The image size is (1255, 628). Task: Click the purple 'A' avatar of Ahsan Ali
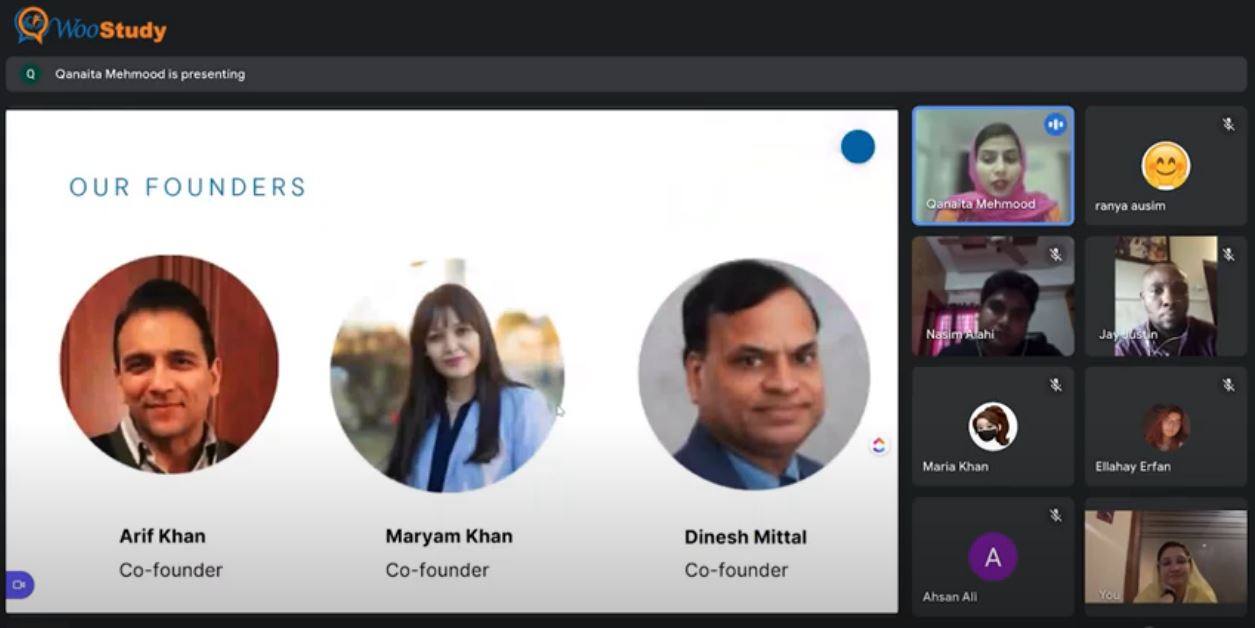click(992, 557)
